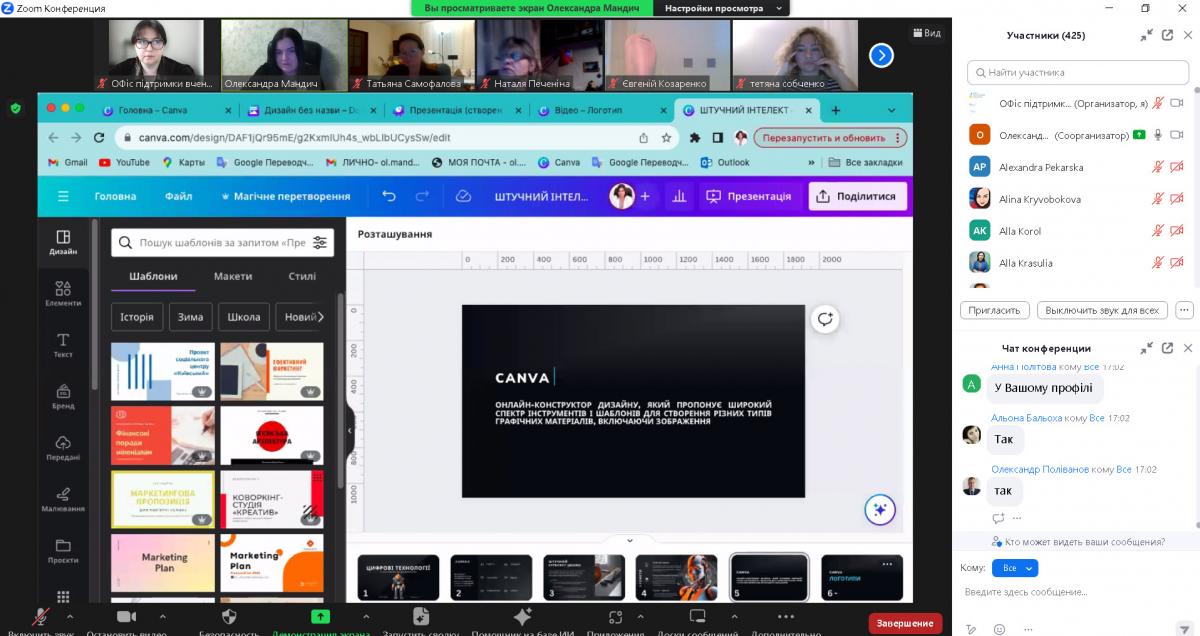1200x636 pixels.
Task: Click the cloud save status icon
Action: [463, 196]
